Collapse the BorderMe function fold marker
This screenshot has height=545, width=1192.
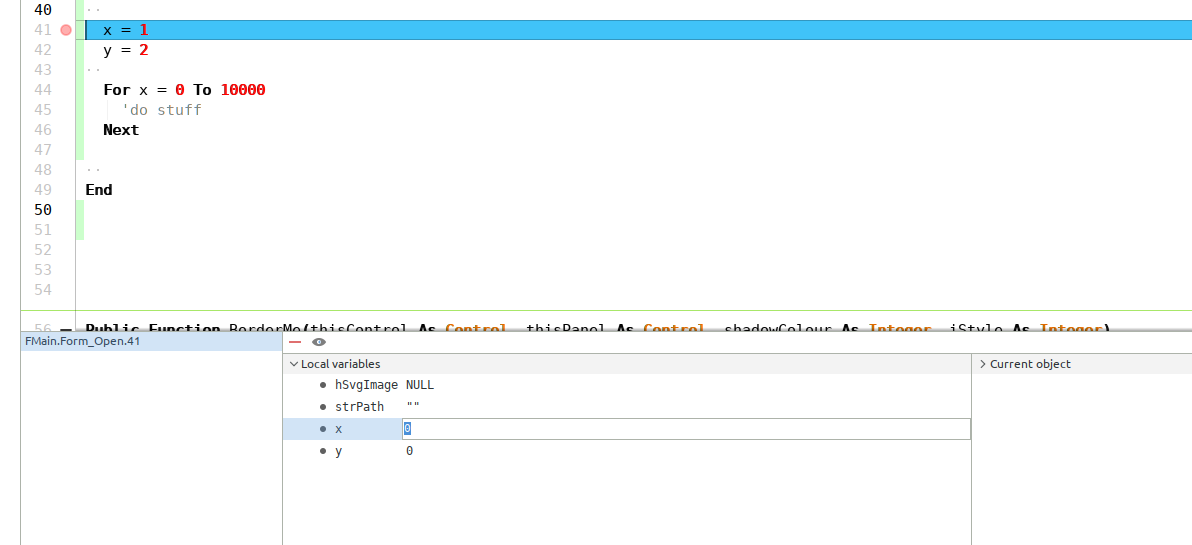(66, 329)
